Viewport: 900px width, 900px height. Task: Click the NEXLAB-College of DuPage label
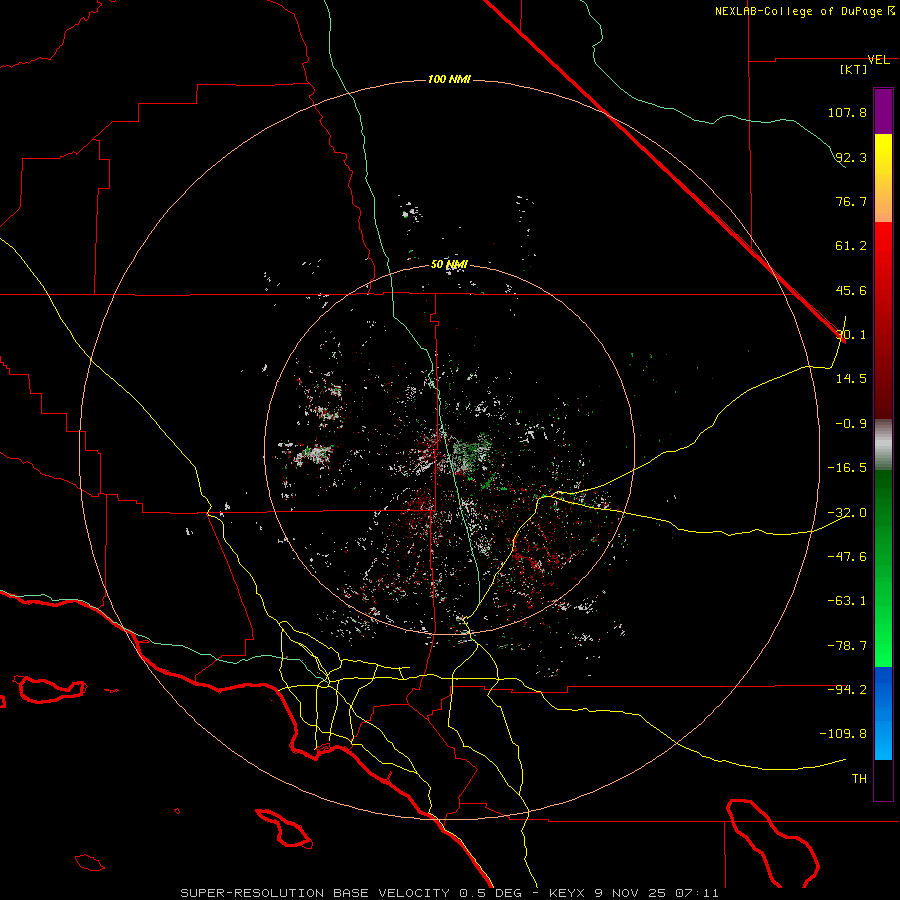799,11
